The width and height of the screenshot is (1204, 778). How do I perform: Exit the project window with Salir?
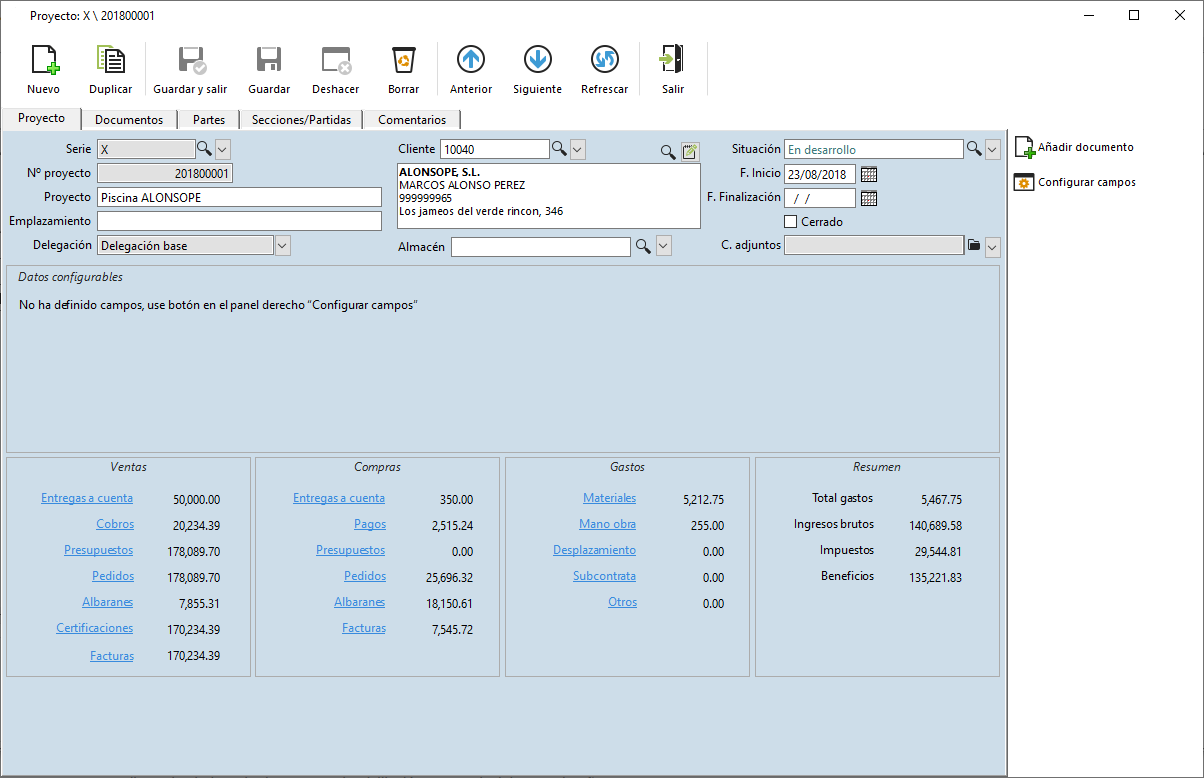click(673, 69)
